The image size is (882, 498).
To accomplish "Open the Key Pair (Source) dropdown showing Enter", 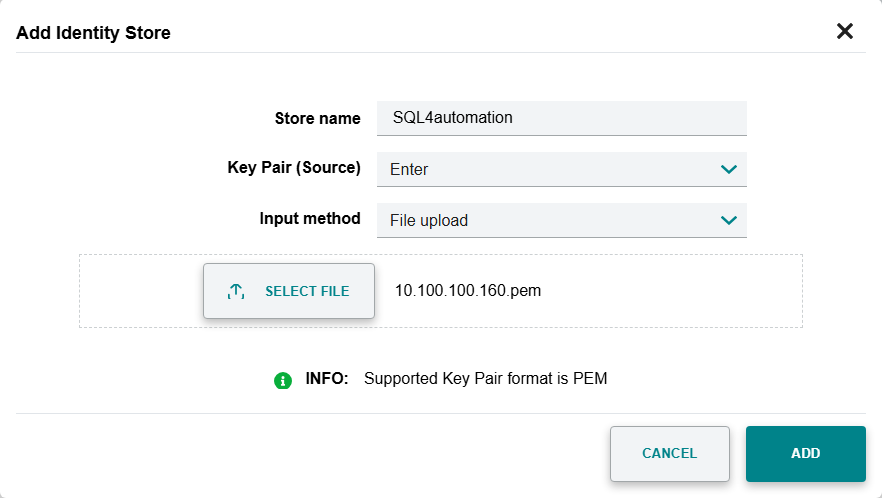I will click(561, 169).
